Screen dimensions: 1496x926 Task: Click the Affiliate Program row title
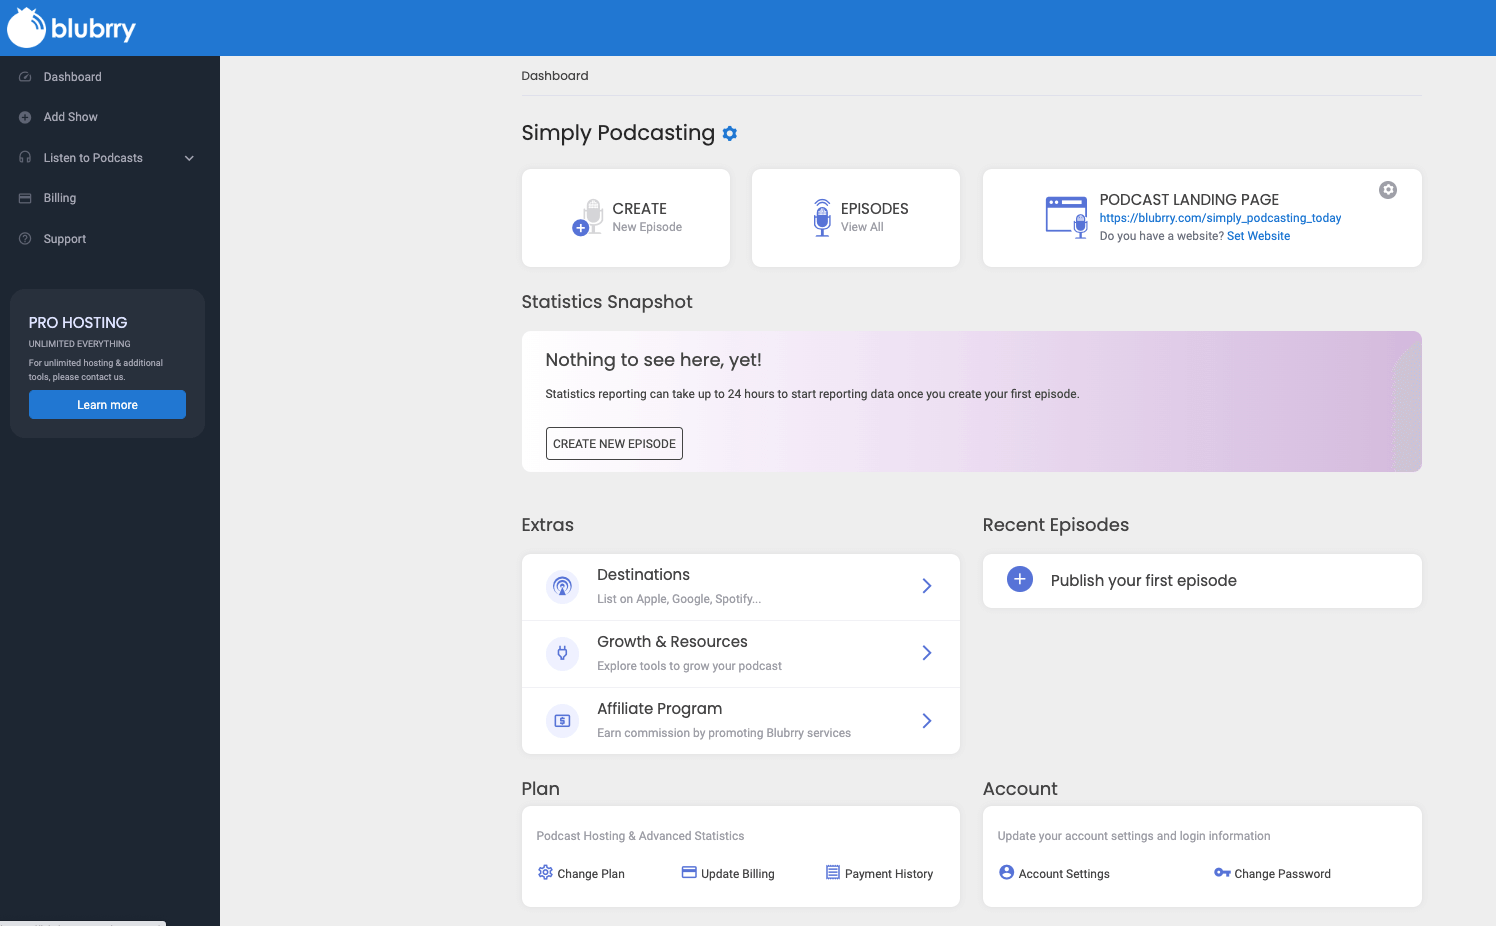pos(659,709)
